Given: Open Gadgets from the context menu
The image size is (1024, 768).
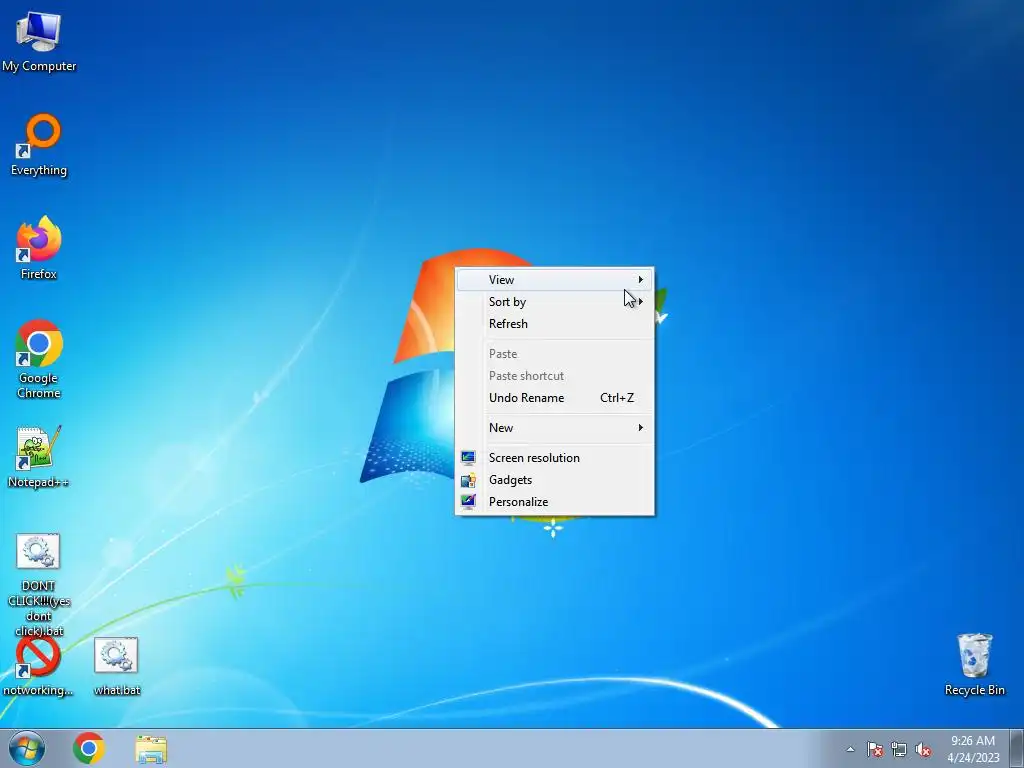Looking at the screenshot, I should tap(554, 480).
